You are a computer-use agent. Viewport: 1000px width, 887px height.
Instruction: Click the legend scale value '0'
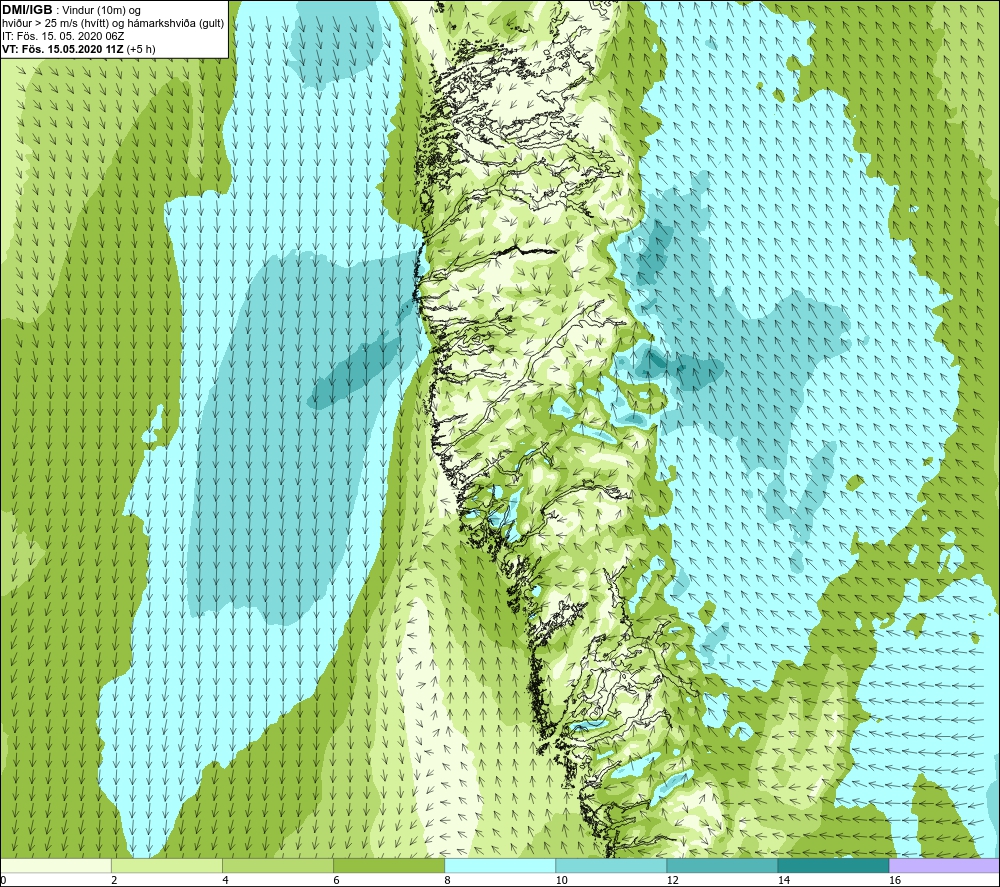point(3,881)
